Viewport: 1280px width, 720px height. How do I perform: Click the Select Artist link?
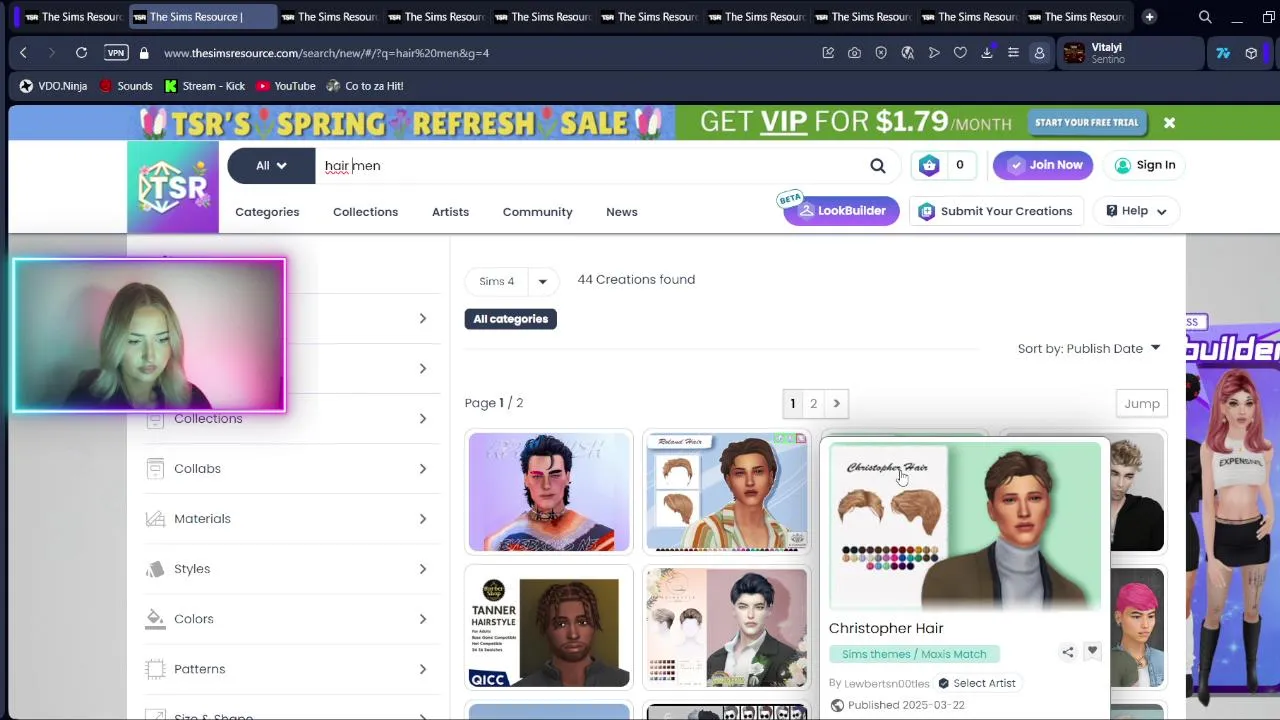point(976,683)
